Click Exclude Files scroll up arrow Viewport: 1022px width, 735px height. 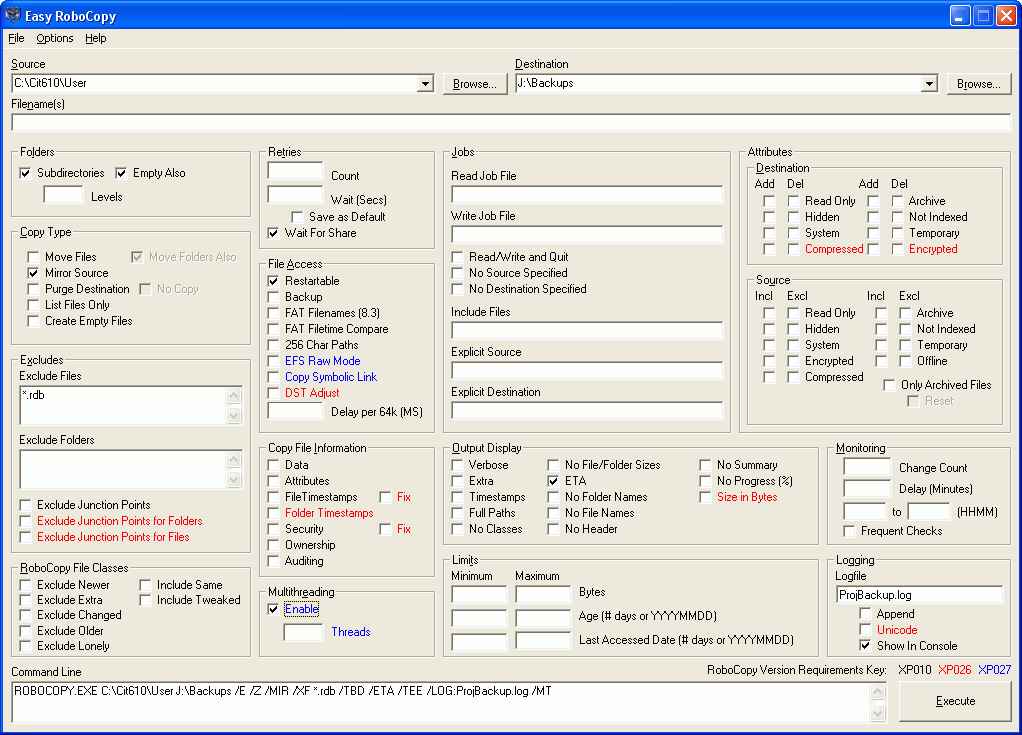(x=234, y=396)
